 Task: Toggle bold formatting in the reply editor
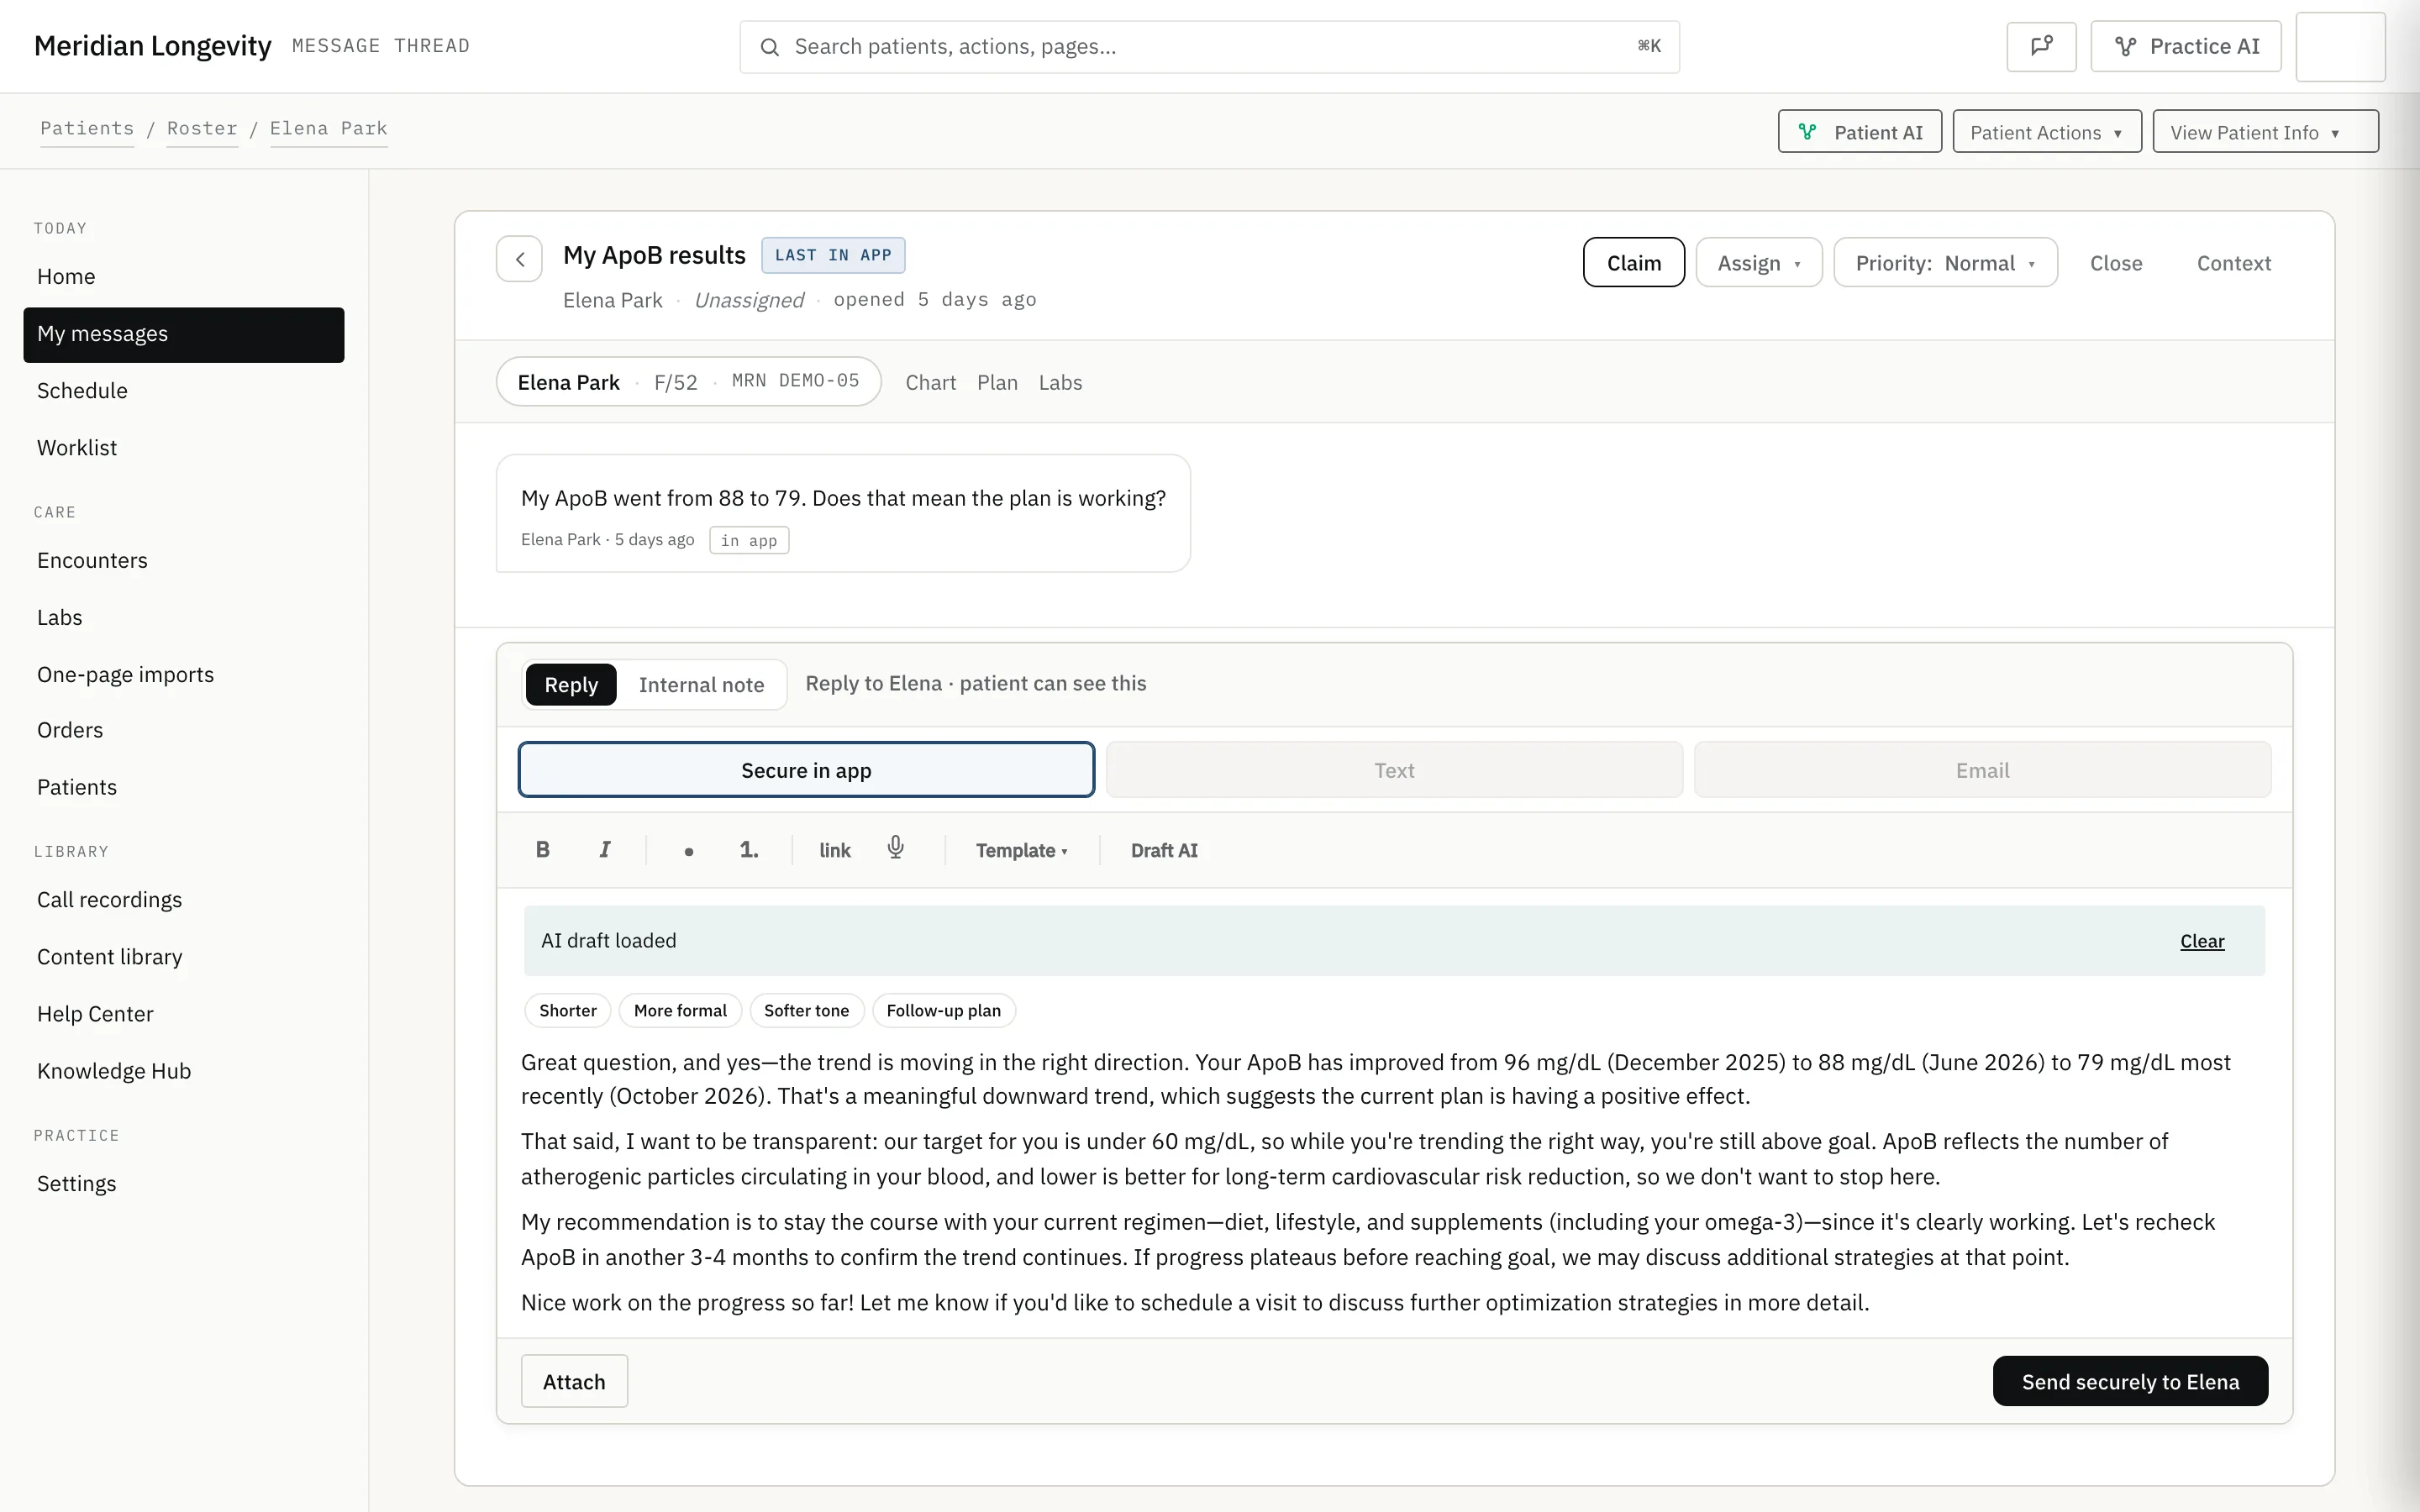(x=543, y=850)
